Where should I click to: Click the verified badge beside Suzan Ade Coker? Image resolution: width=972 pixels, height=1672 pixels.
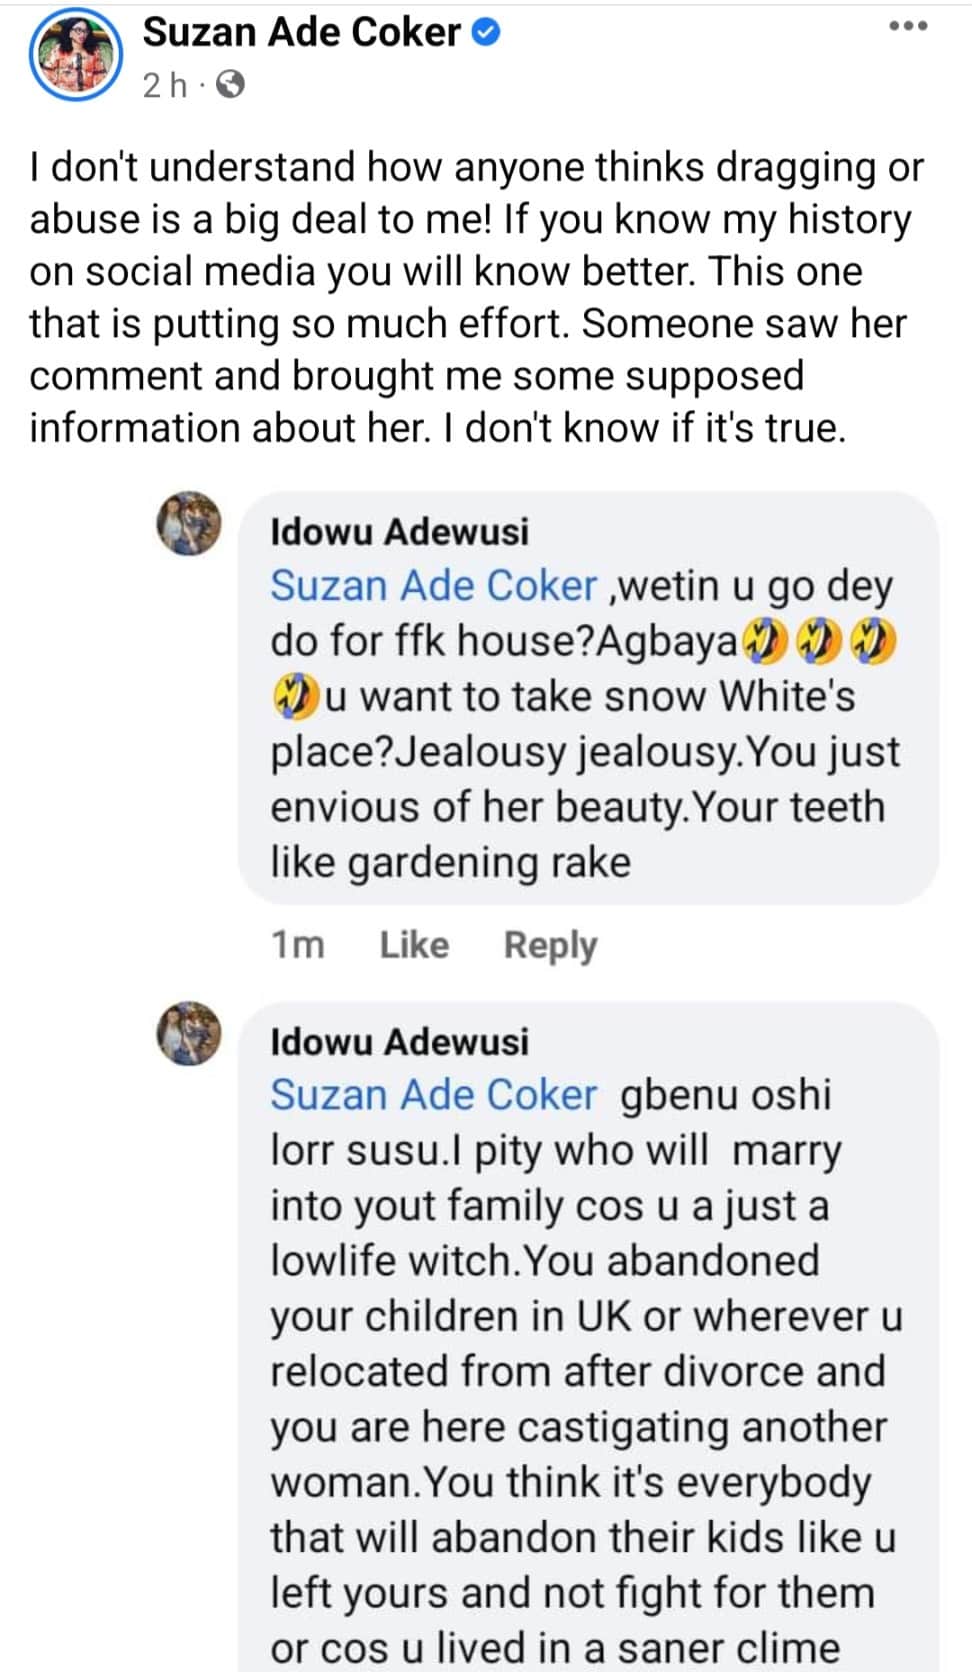point(485,33)
